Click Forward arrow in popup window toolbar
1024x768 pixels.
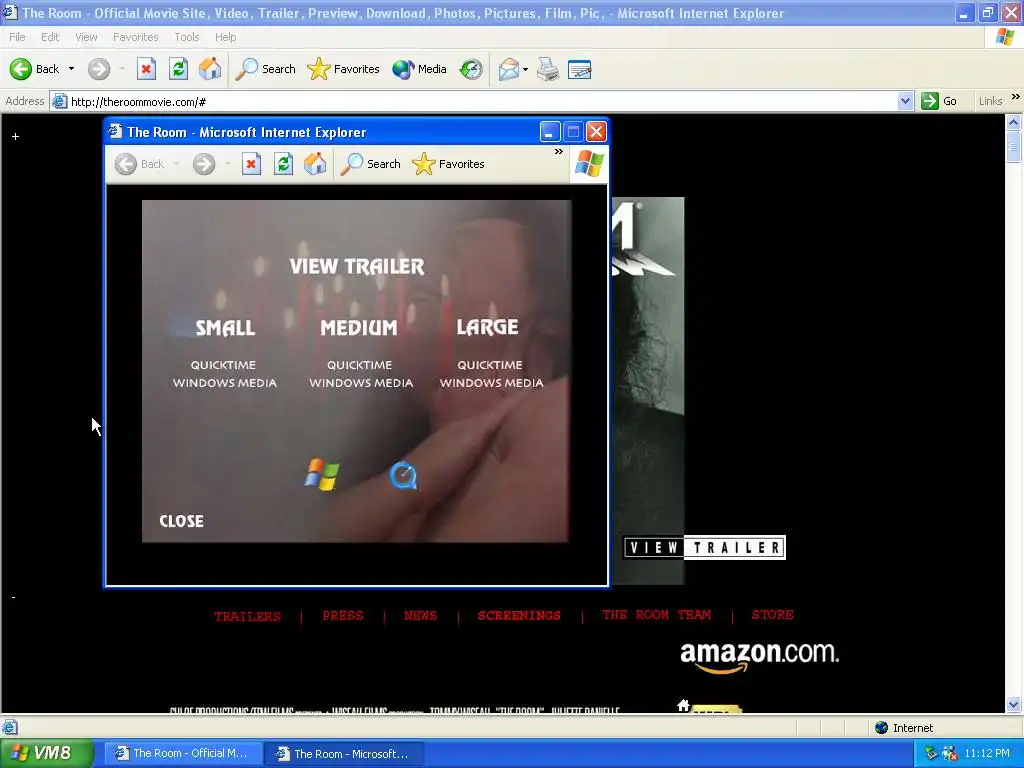(x=204, y=164)
